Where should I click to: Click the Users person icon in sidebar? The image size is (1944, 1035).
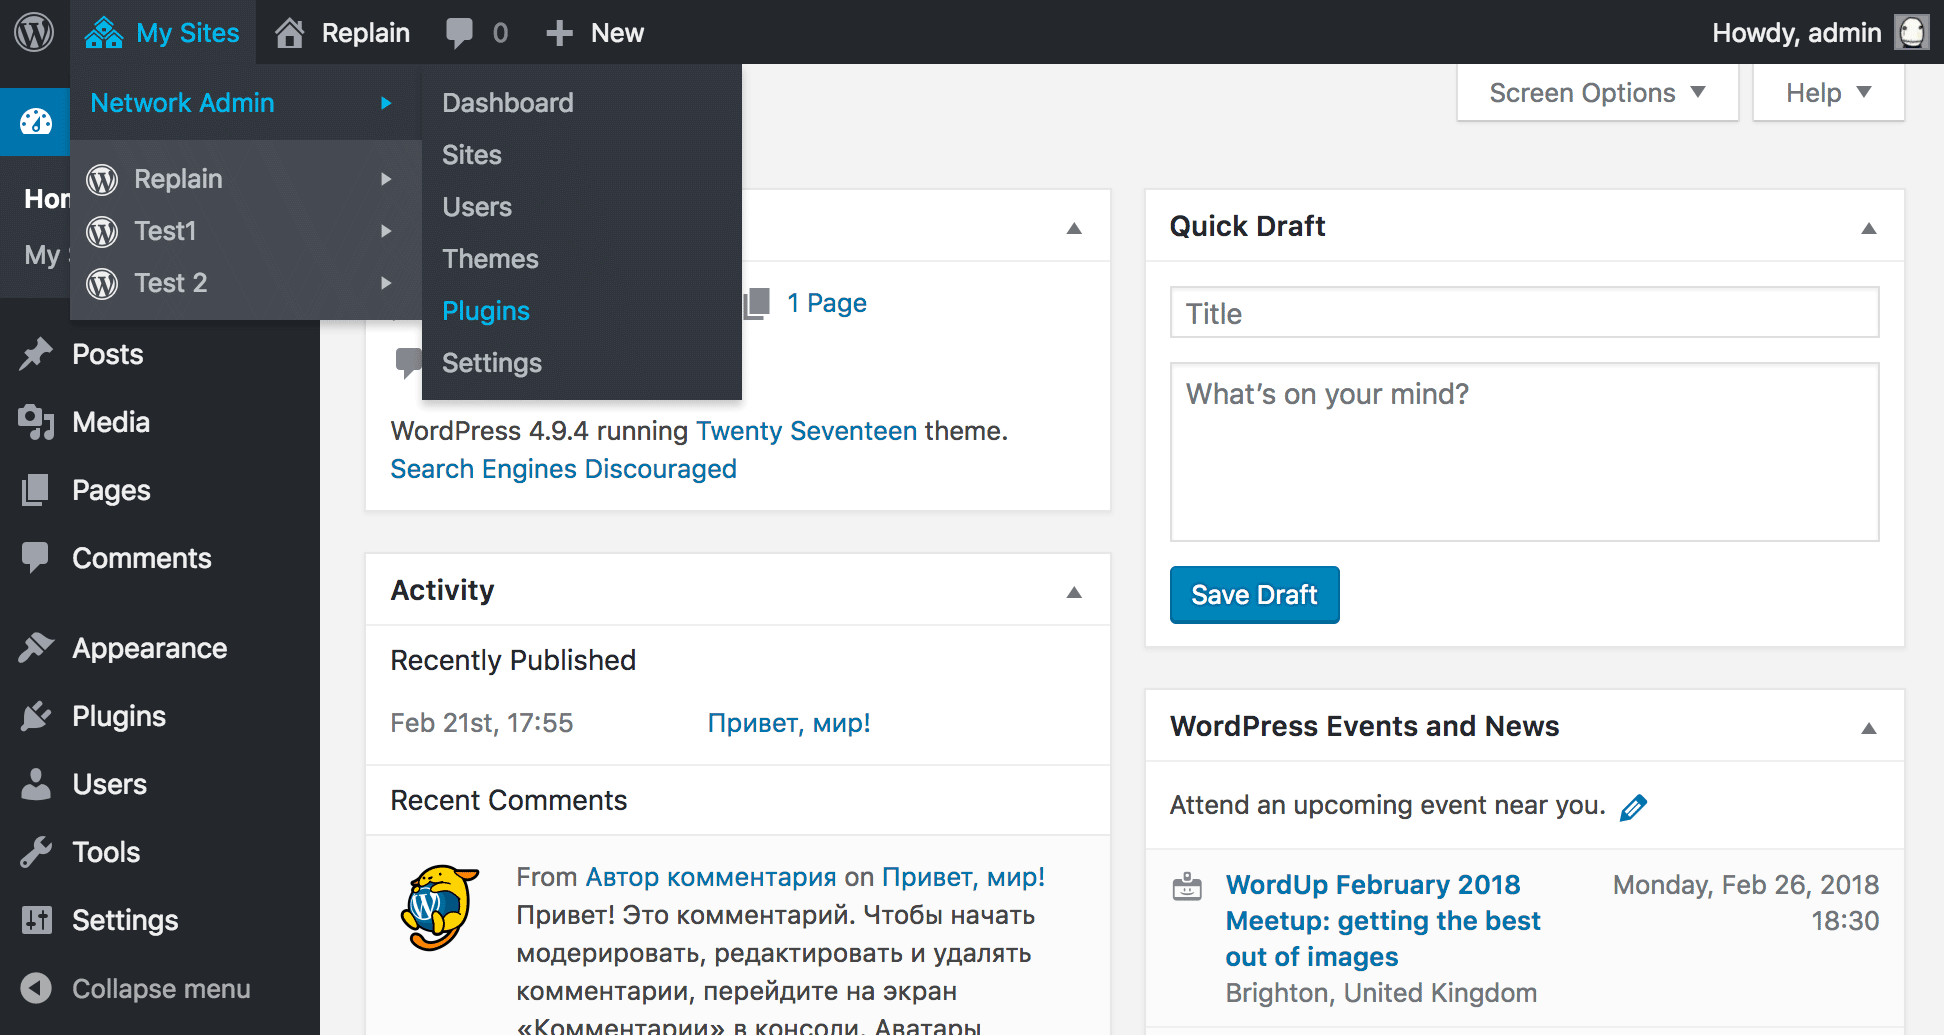click(x=36, y=784)
